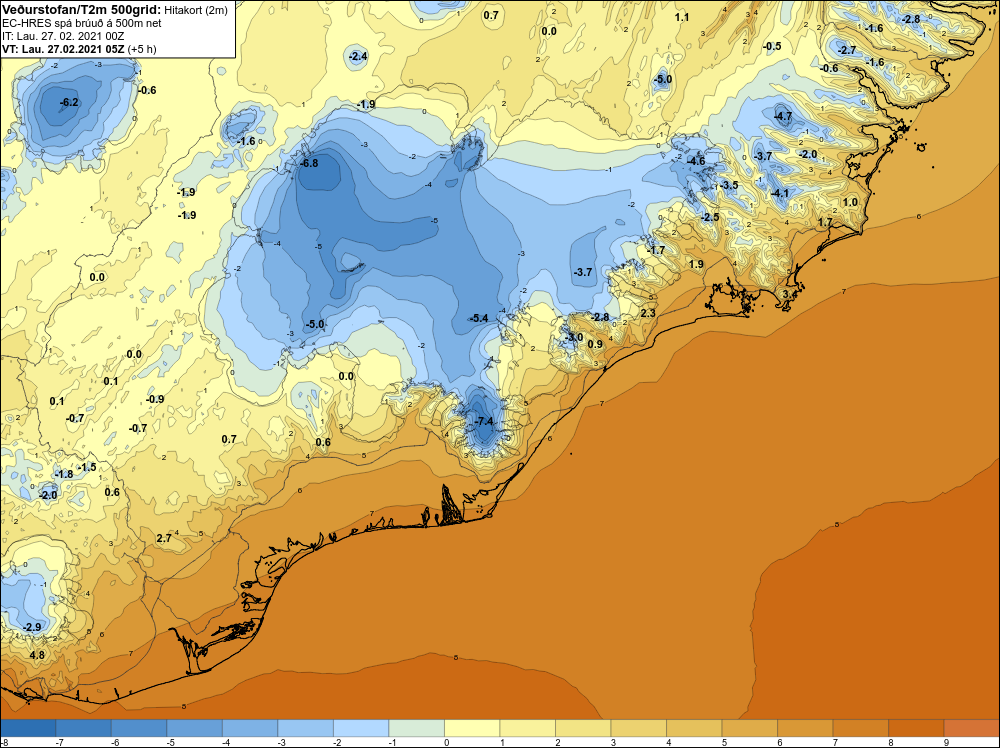Click the map title 'Veðurstofan/T2m 500grid'
1000x748 pixels.
(80, 9)
